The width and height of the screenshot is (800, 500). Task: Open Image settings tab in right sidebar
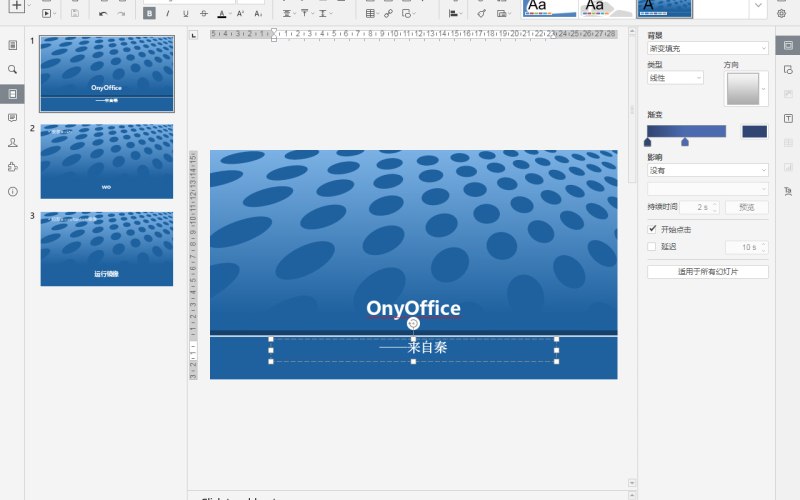click(x=788, y=94)
